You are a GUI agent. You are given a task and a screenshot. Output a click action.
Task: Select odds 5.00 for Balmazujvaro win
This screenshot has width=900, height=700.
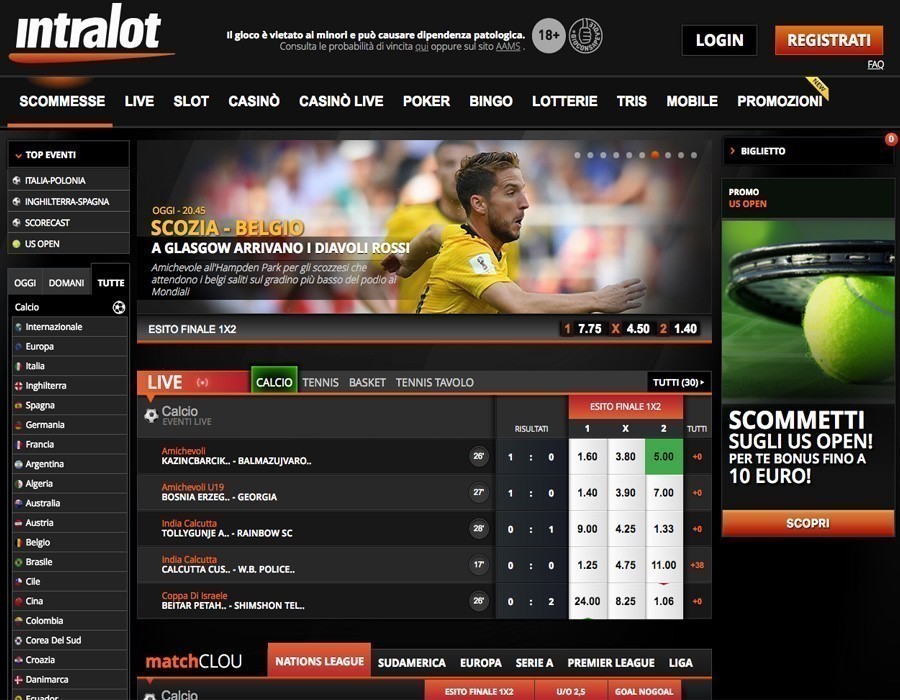664,457
